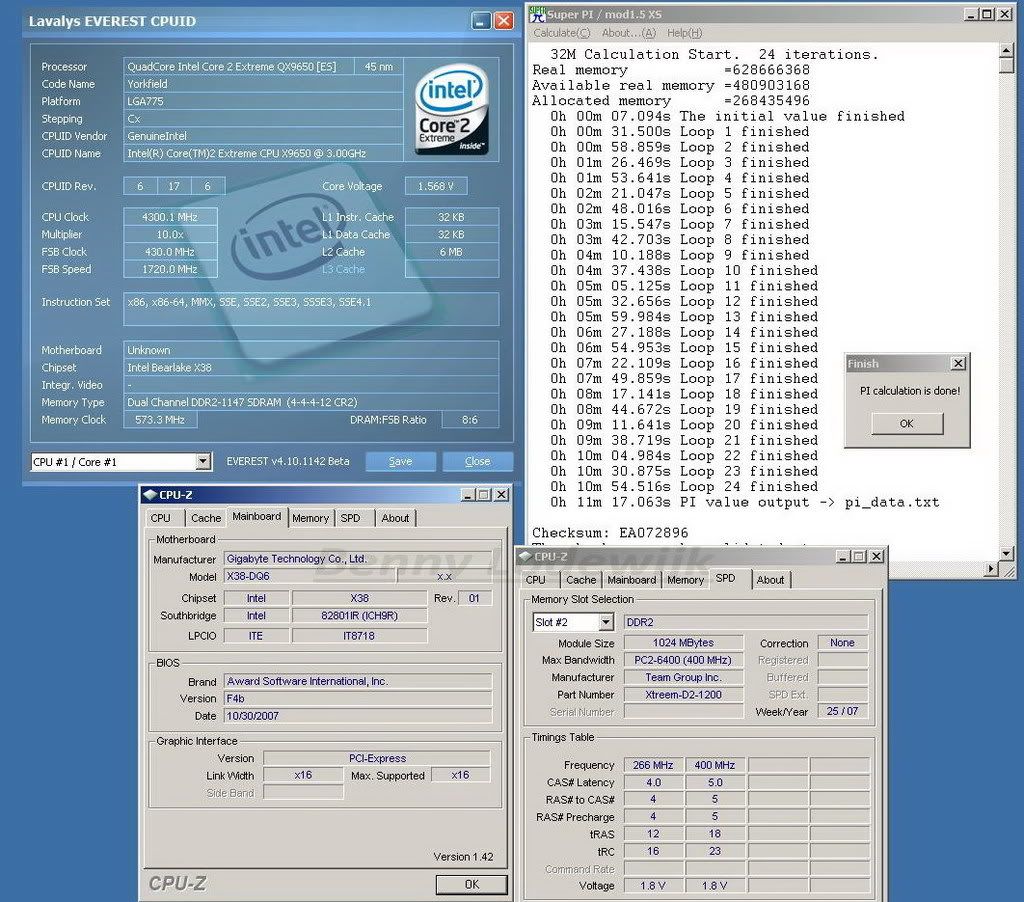Viewport: 1024px width, 902px height.
Task: Minimize the Super PI window
Action: coord(971,14)
